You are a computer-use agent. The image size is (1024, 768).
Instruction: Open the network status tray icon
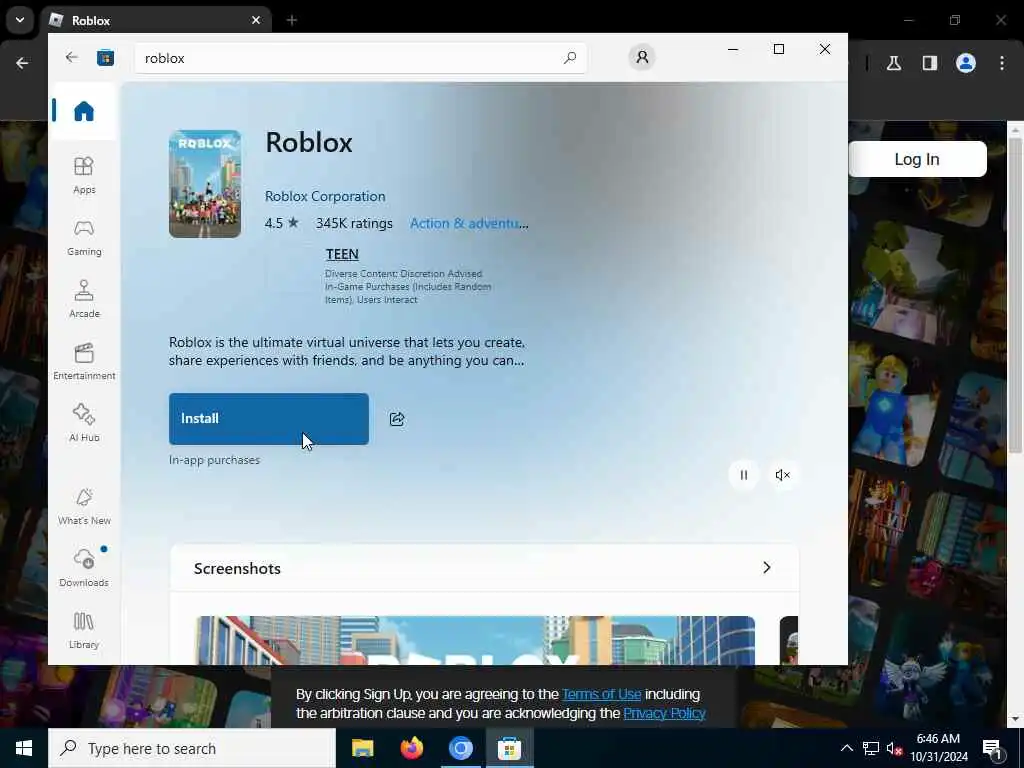coord(871,748)
